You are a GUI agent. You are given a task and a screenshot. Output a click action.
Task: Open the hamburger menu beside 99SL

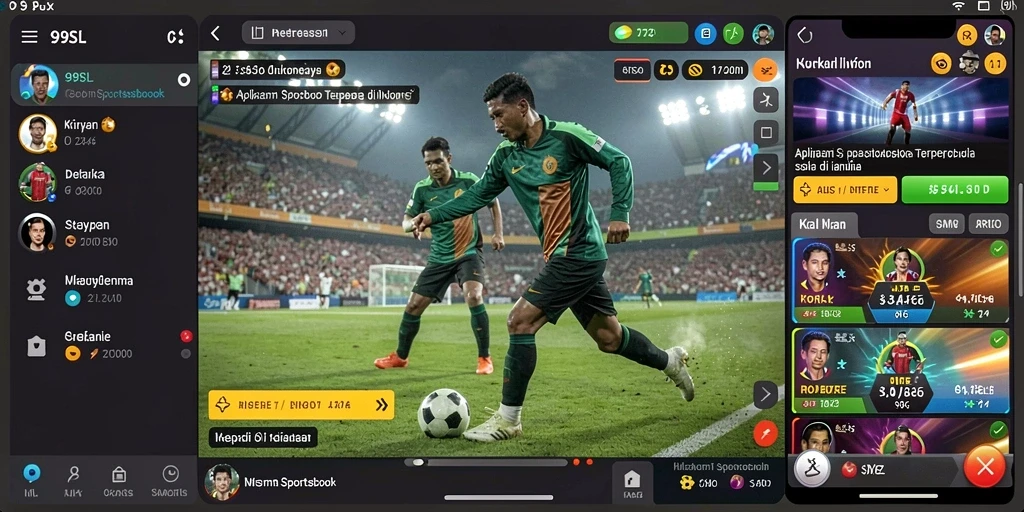point(29,37)
